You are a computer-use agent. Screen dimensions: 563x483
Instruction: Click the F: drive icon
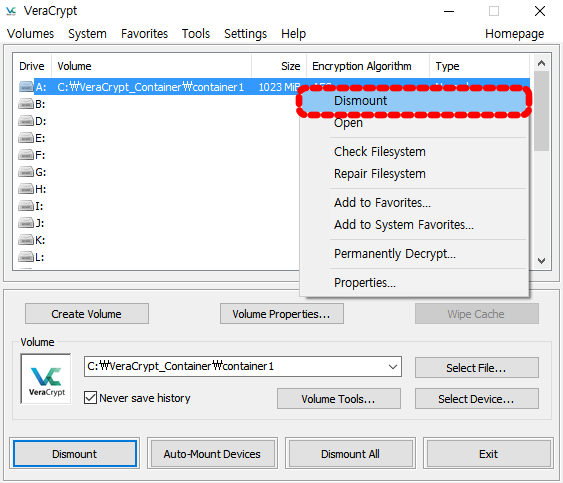[26, 155]
